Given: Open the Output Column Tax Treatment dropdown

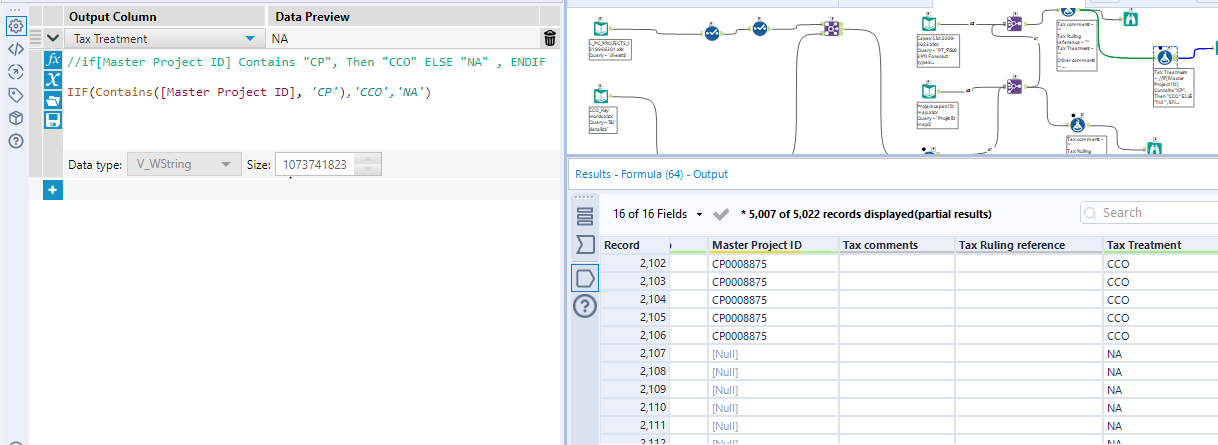Looking at the screenshot, I should [x=248, y=39].
